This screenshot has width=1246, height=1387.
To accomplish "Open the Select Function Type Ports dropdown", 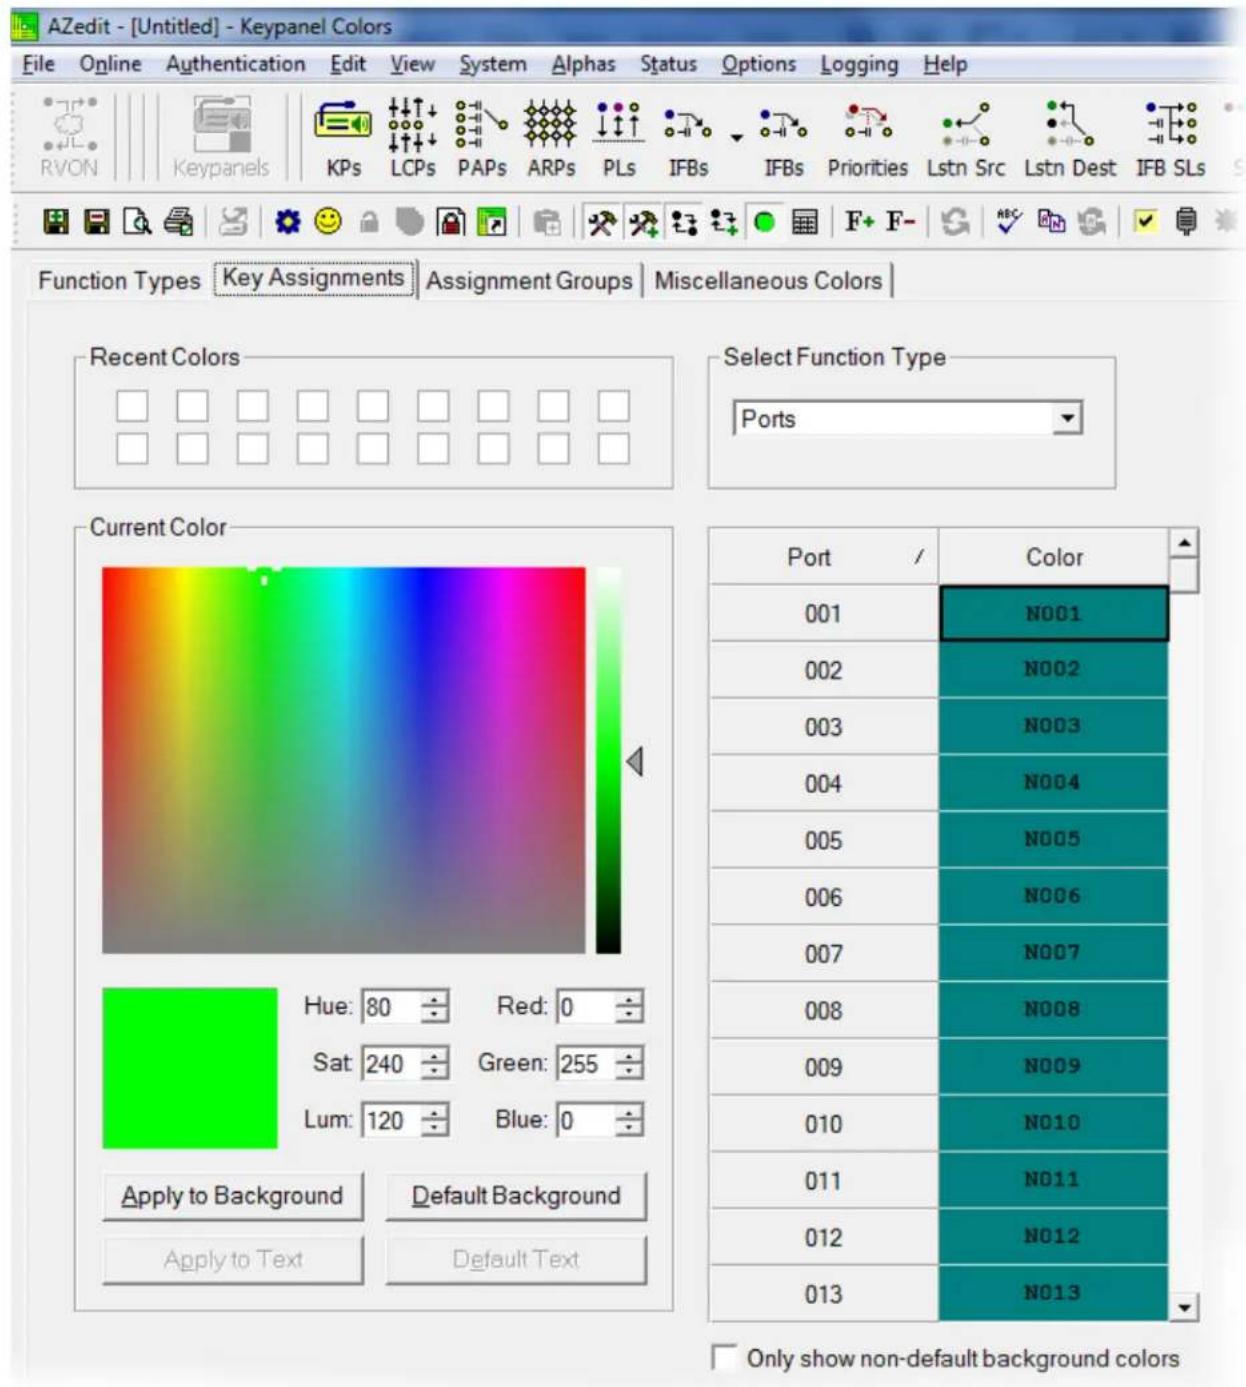I will coord(1067,418).
